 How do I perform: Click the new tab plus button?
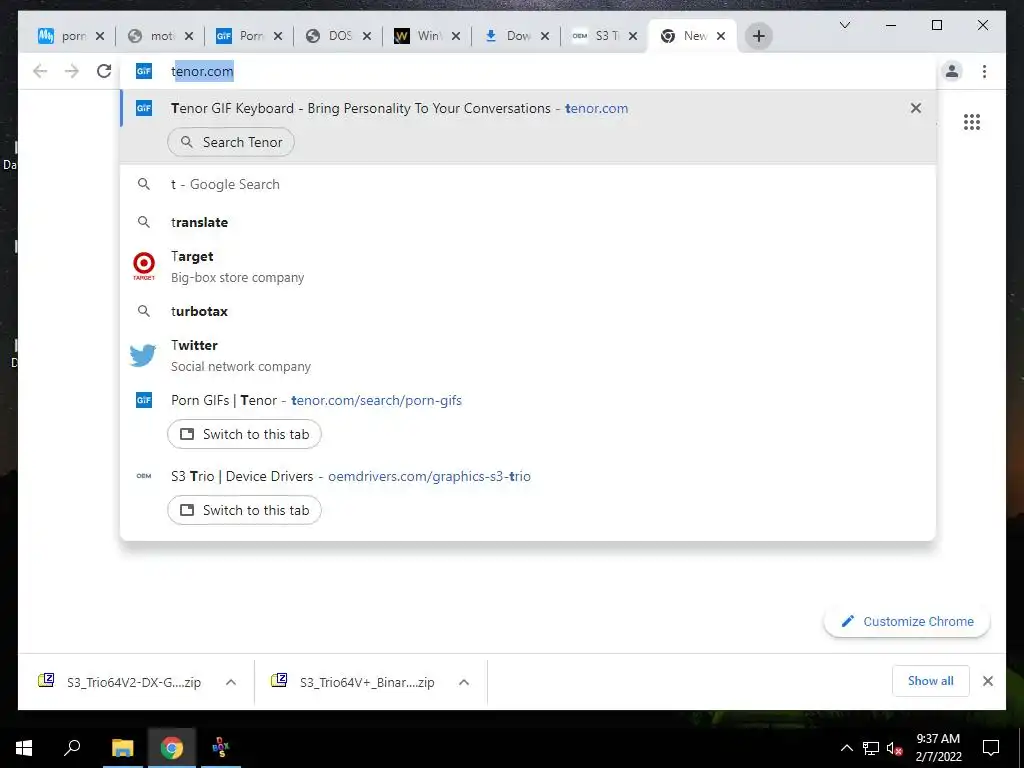pos(758,36)
